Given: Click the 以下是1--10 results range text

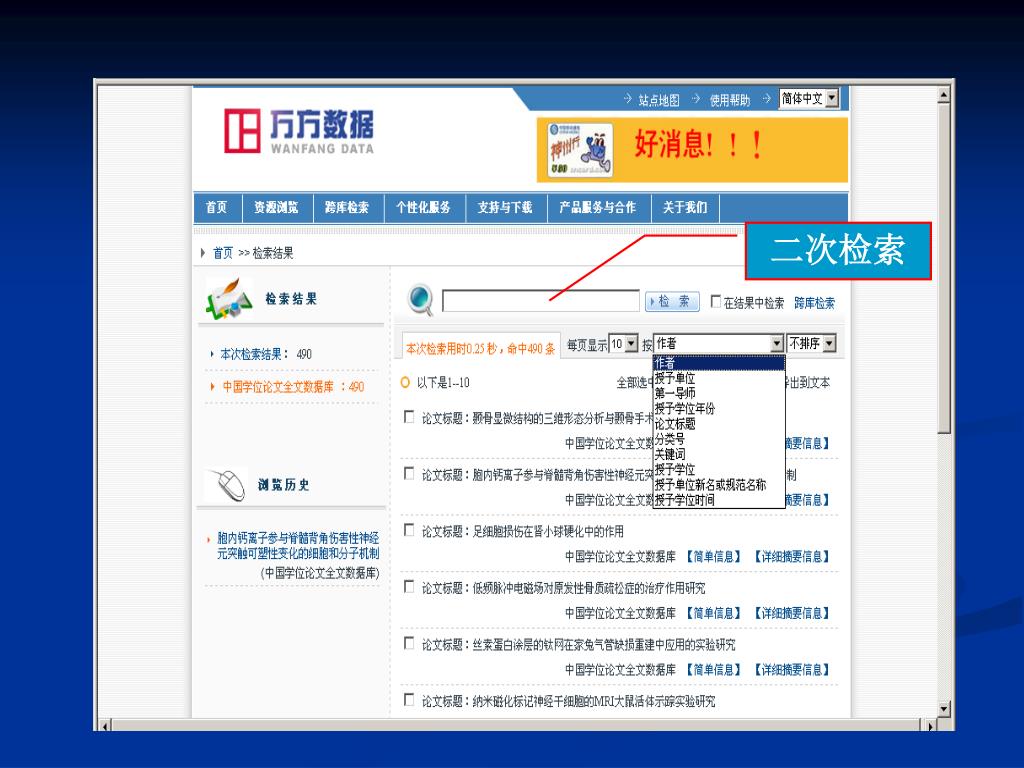Looking at the screenshot, I should pyautogui.click(x=443, y=383).
